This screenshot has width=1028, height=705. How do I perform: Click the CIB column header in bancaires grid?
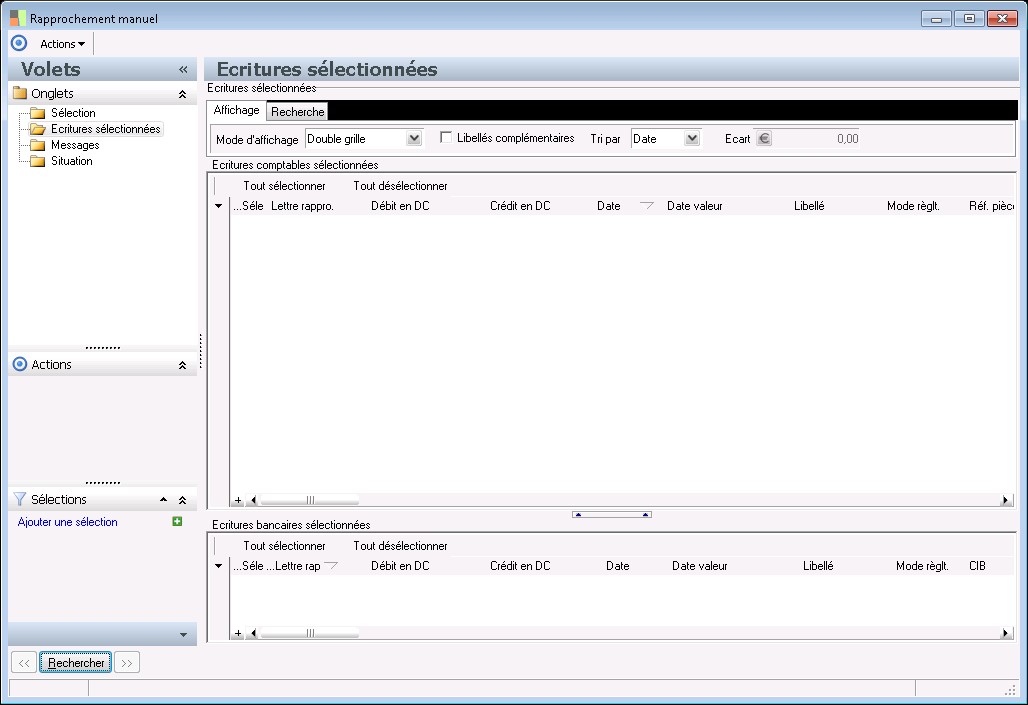pyautogui.click(x=977, y=566)
